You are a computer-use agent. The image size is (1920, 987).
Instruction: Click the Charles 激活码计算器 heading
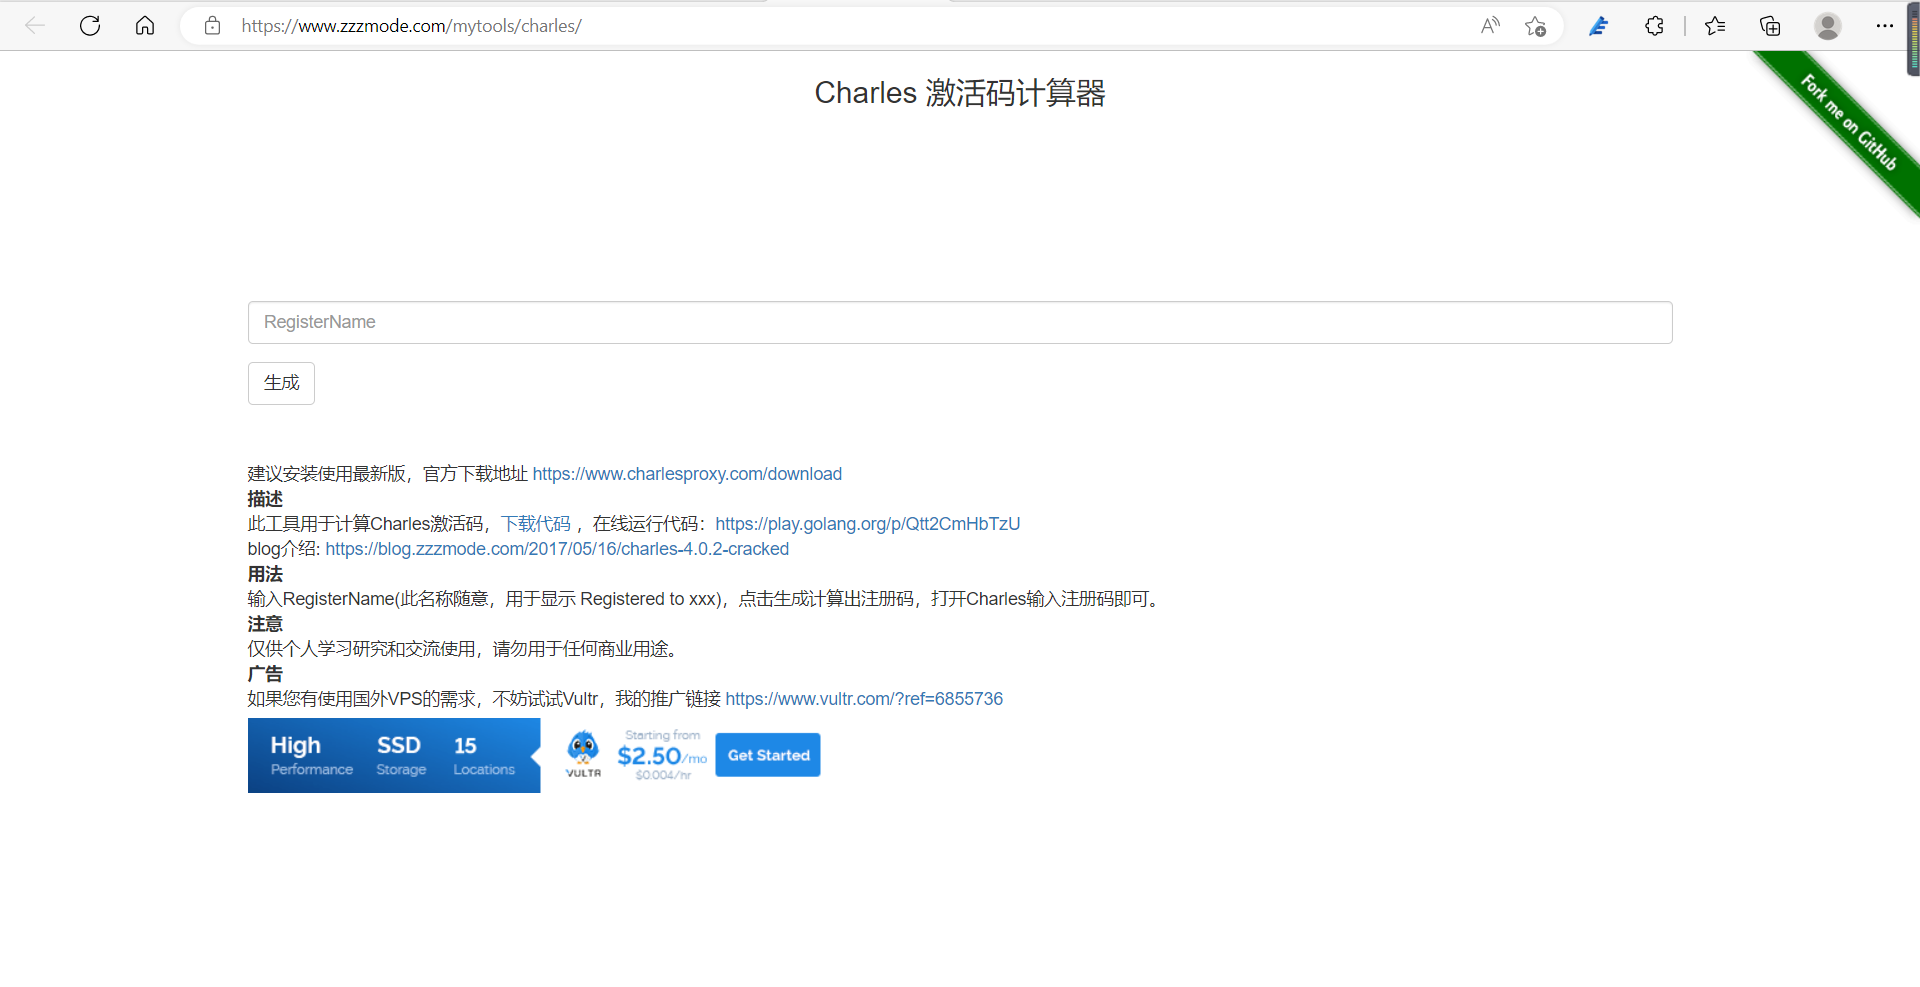(x=960, y=93)
